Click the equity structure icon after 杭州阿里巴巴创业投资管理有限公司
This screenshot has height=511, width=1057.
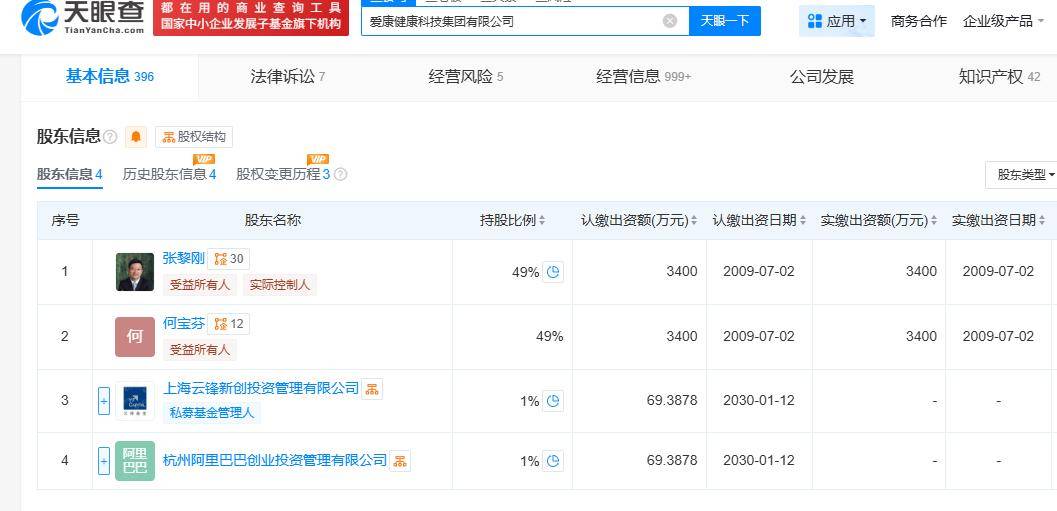[x=400, y=461]
